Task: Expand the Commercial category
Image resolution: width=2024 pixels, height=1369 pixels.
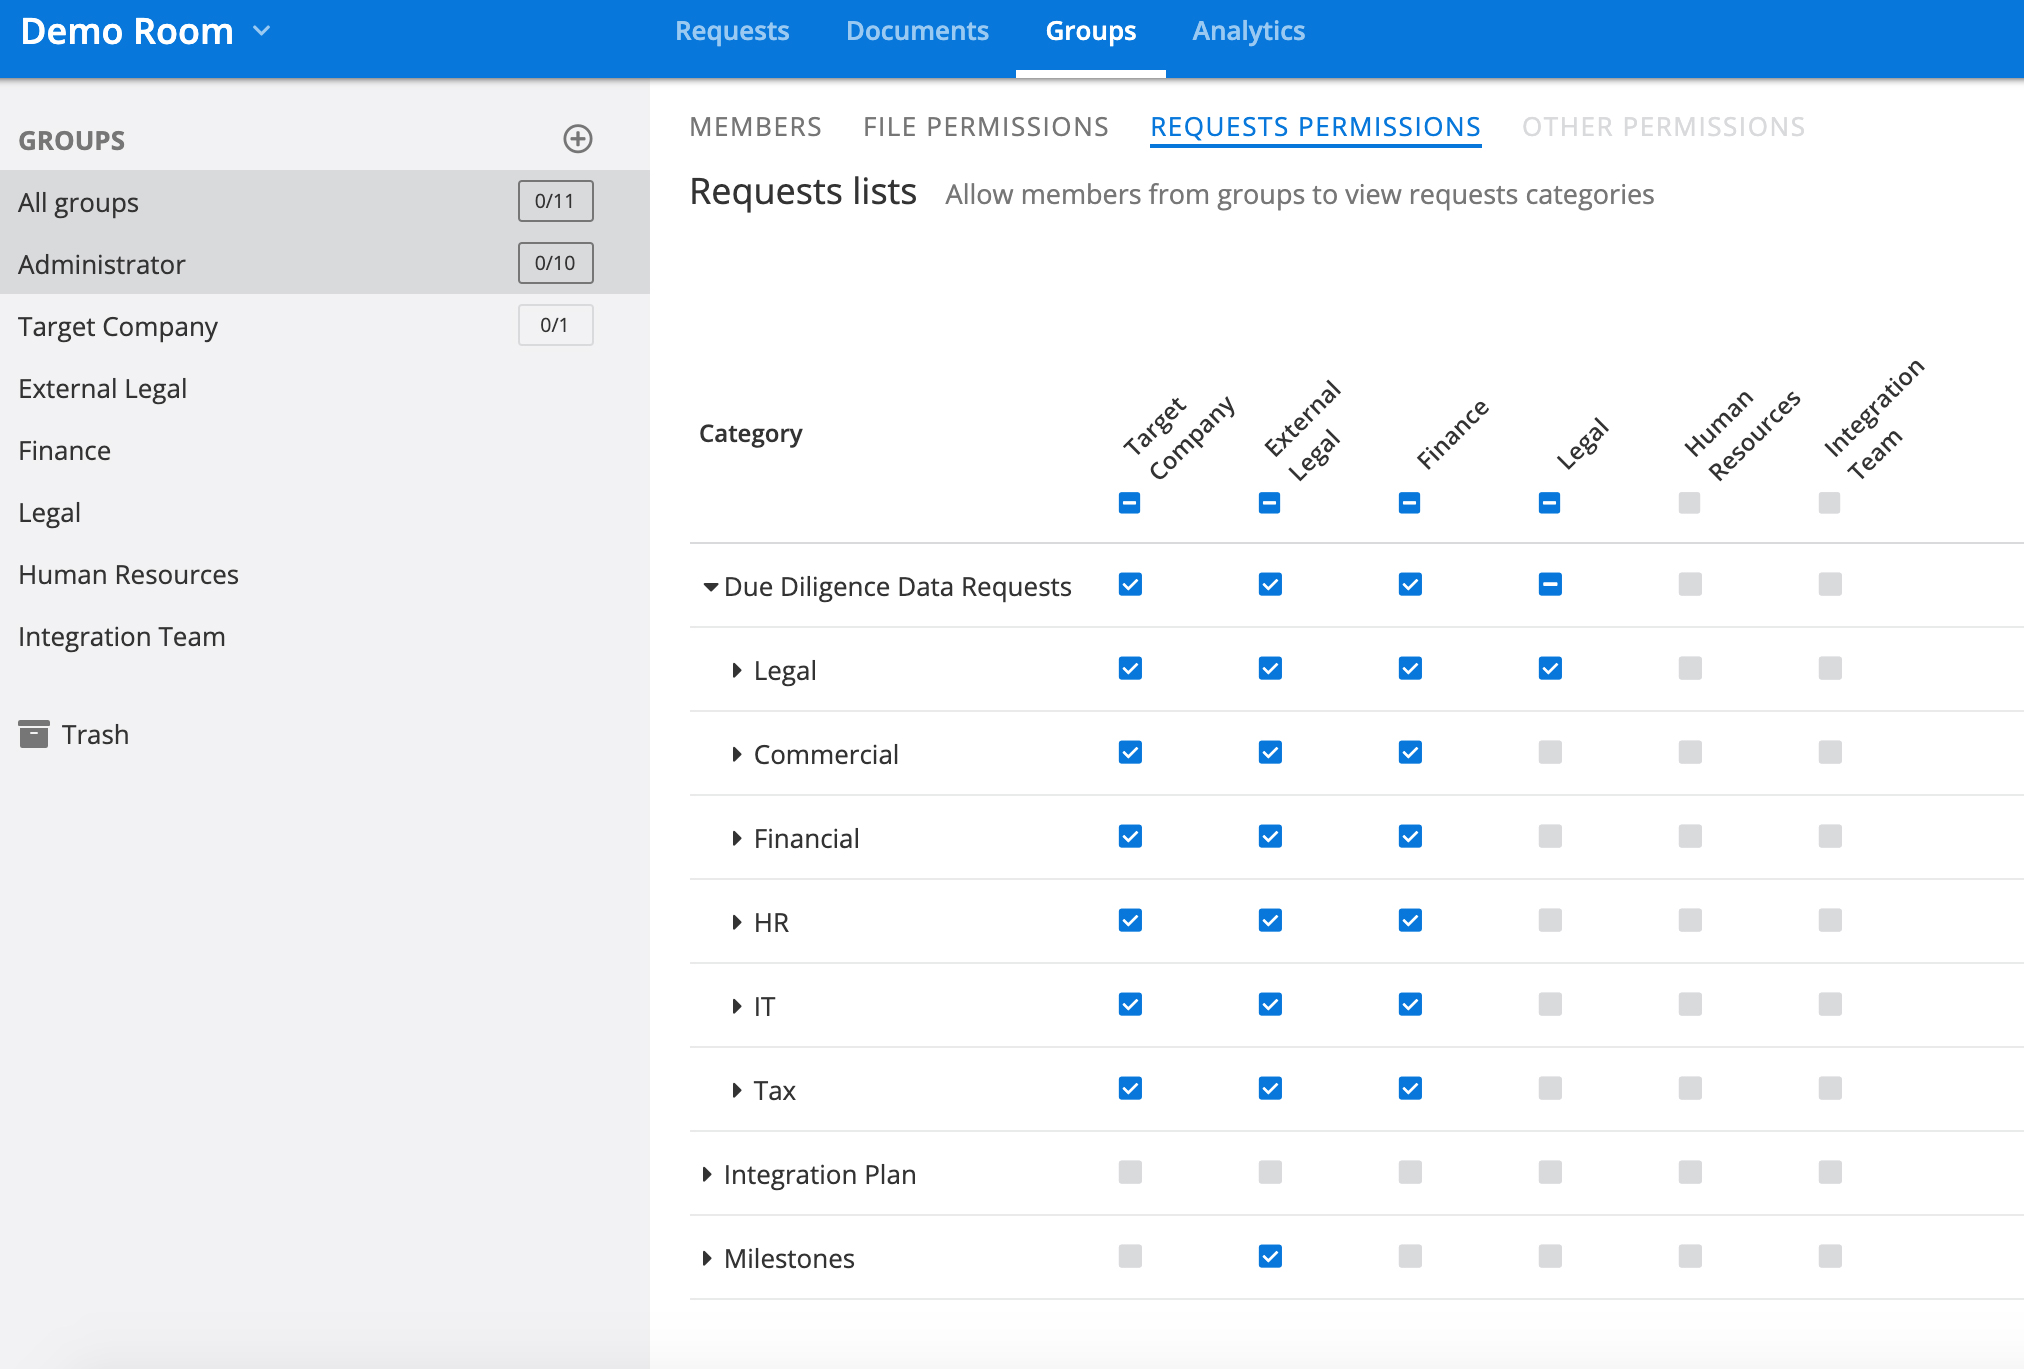Action: (737, 753)
